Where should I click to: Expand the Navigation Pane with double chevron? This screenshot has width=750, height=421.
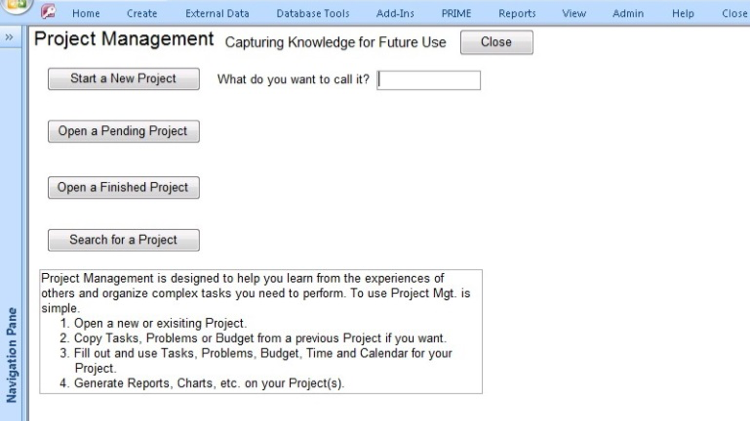(10, 35)
